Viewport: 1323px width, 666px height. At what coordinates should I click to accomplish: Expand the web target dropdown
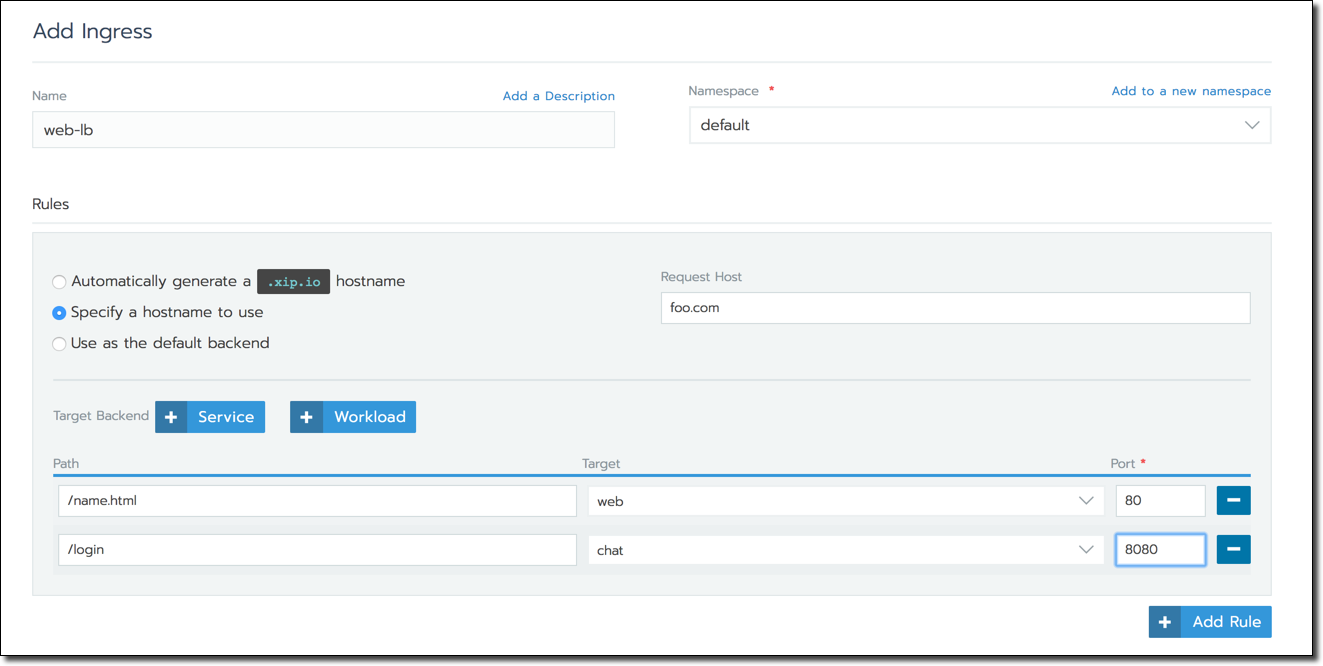845,501
